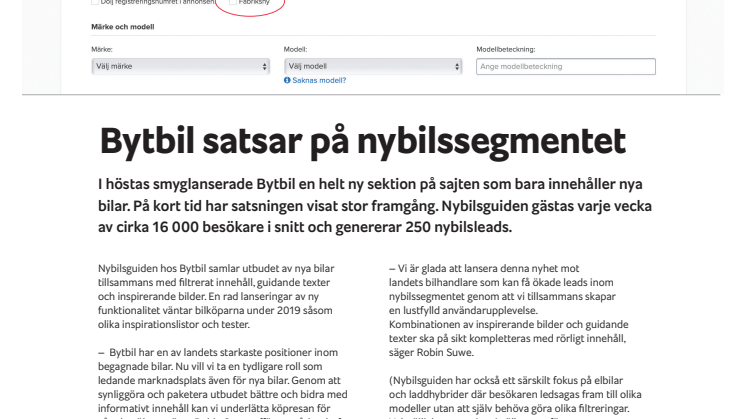Select the info icon beside Saknas modell?
The width and height of the screenshot is (746, 419).
click(x=287, y=80)
